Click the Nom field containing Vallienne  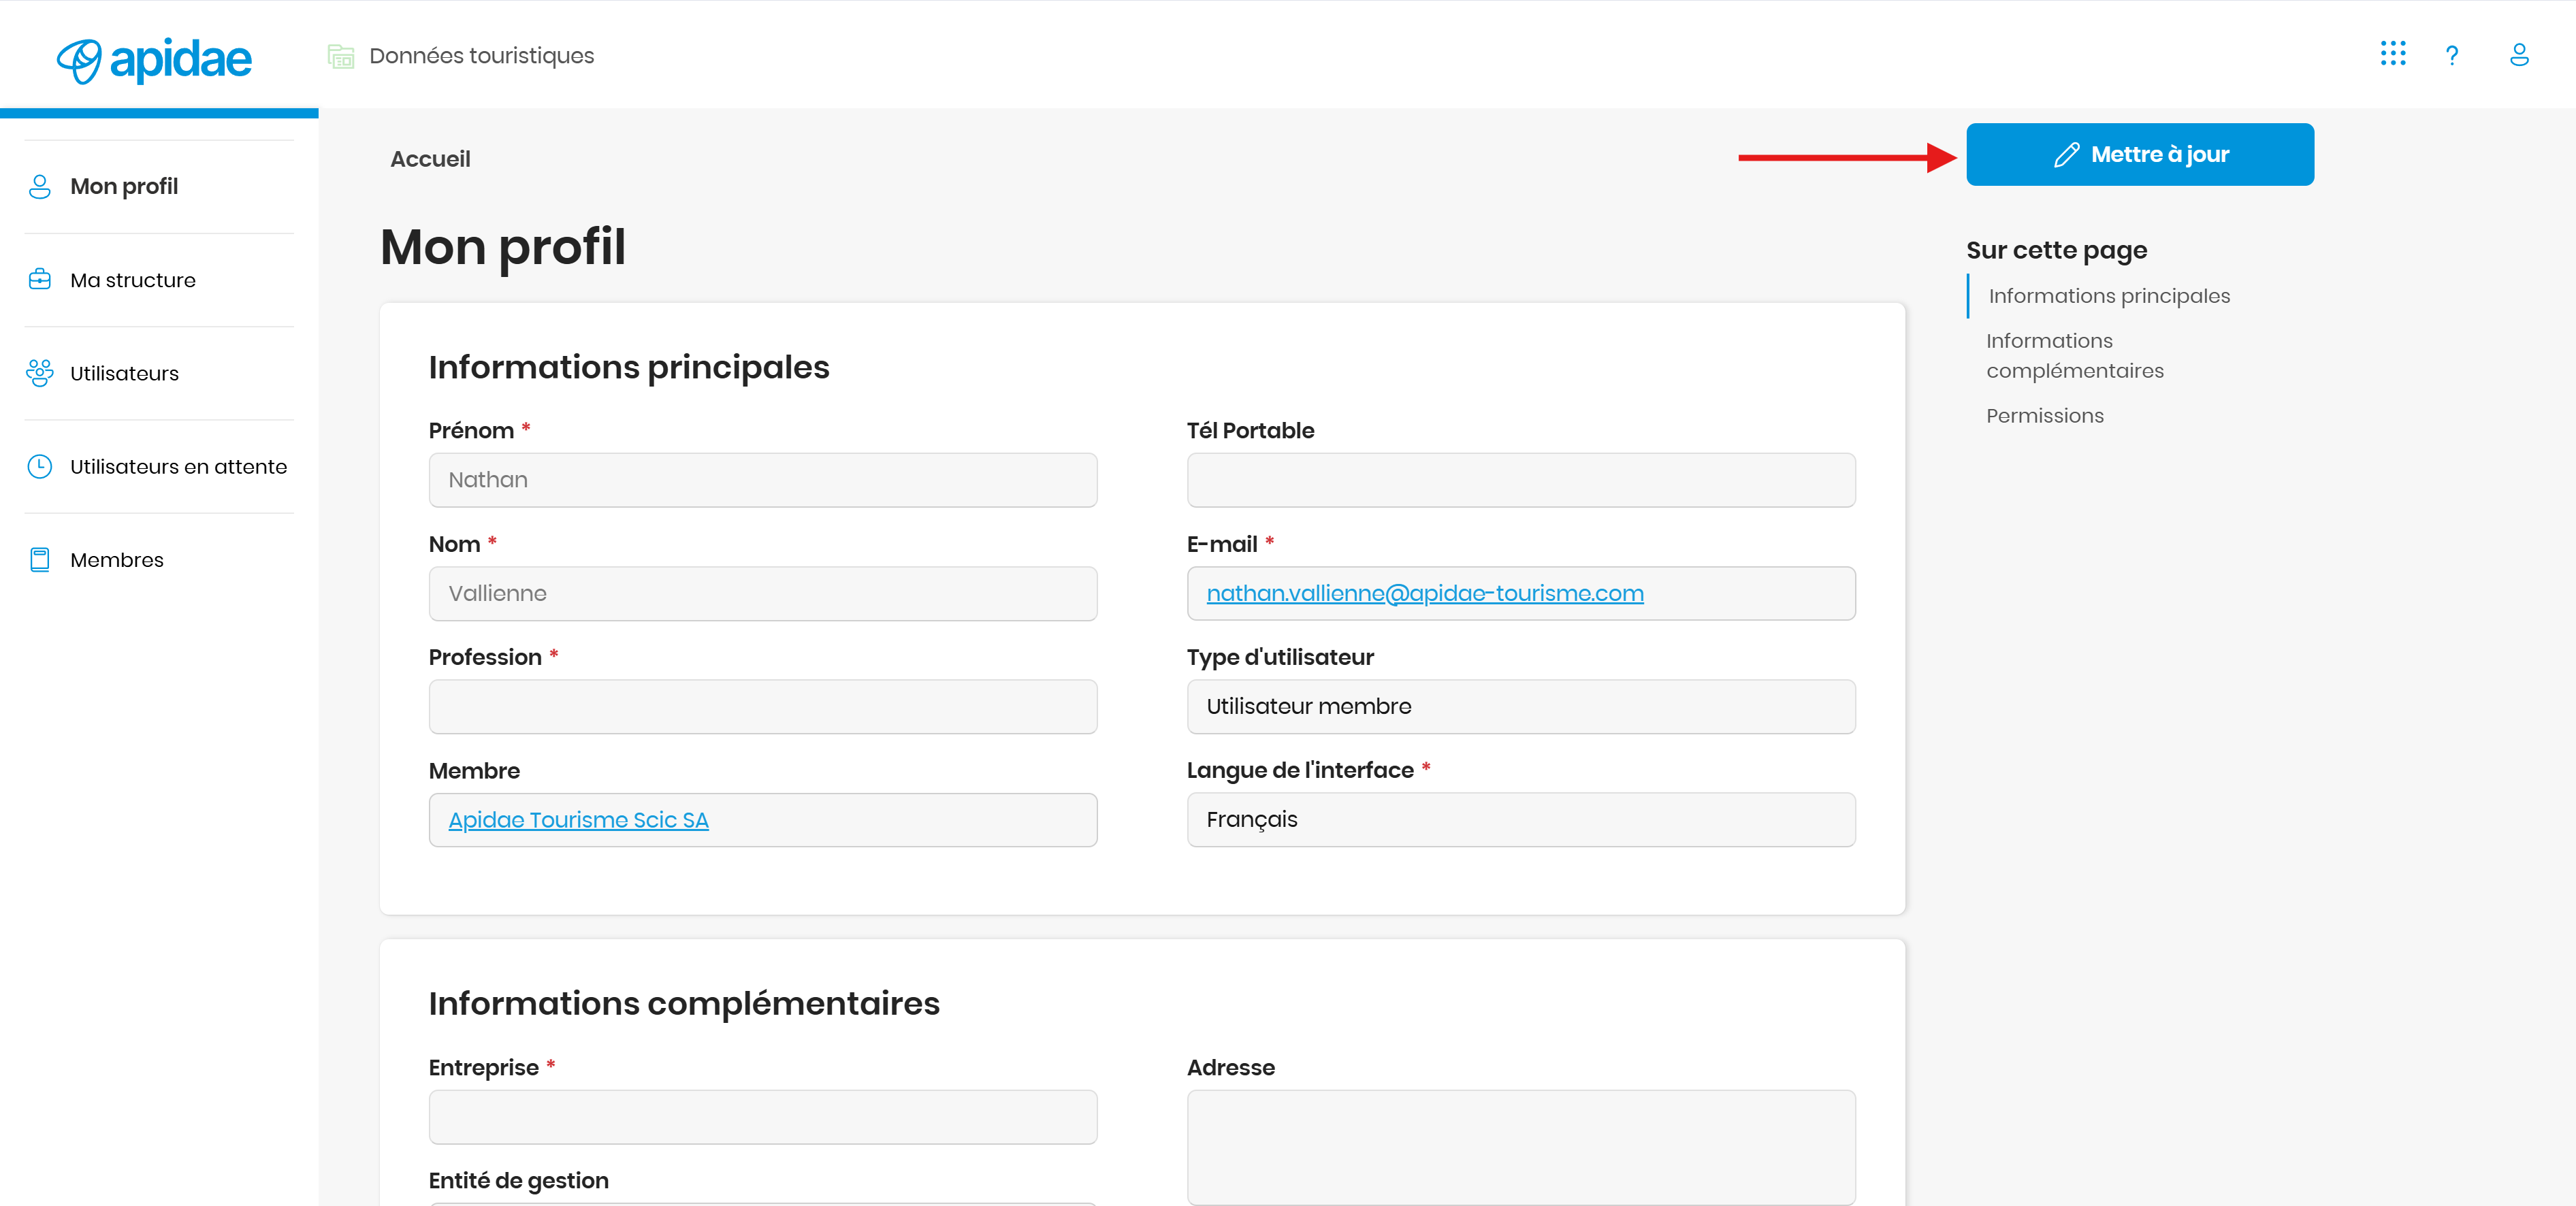click(763, 594)
